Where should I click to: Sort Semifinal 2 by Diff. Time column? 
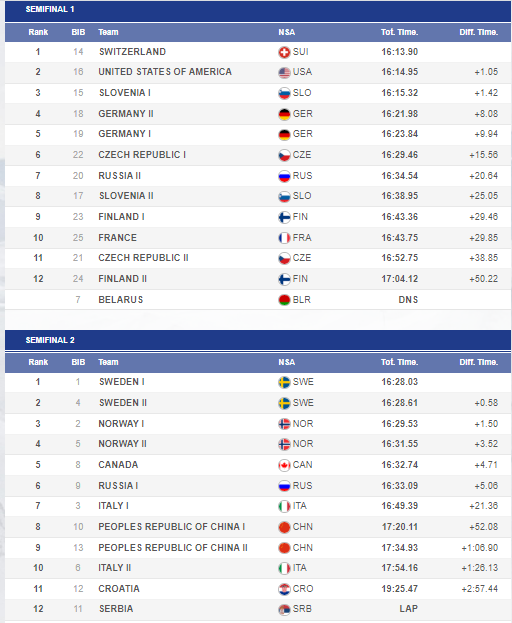[x=478, y=362]
